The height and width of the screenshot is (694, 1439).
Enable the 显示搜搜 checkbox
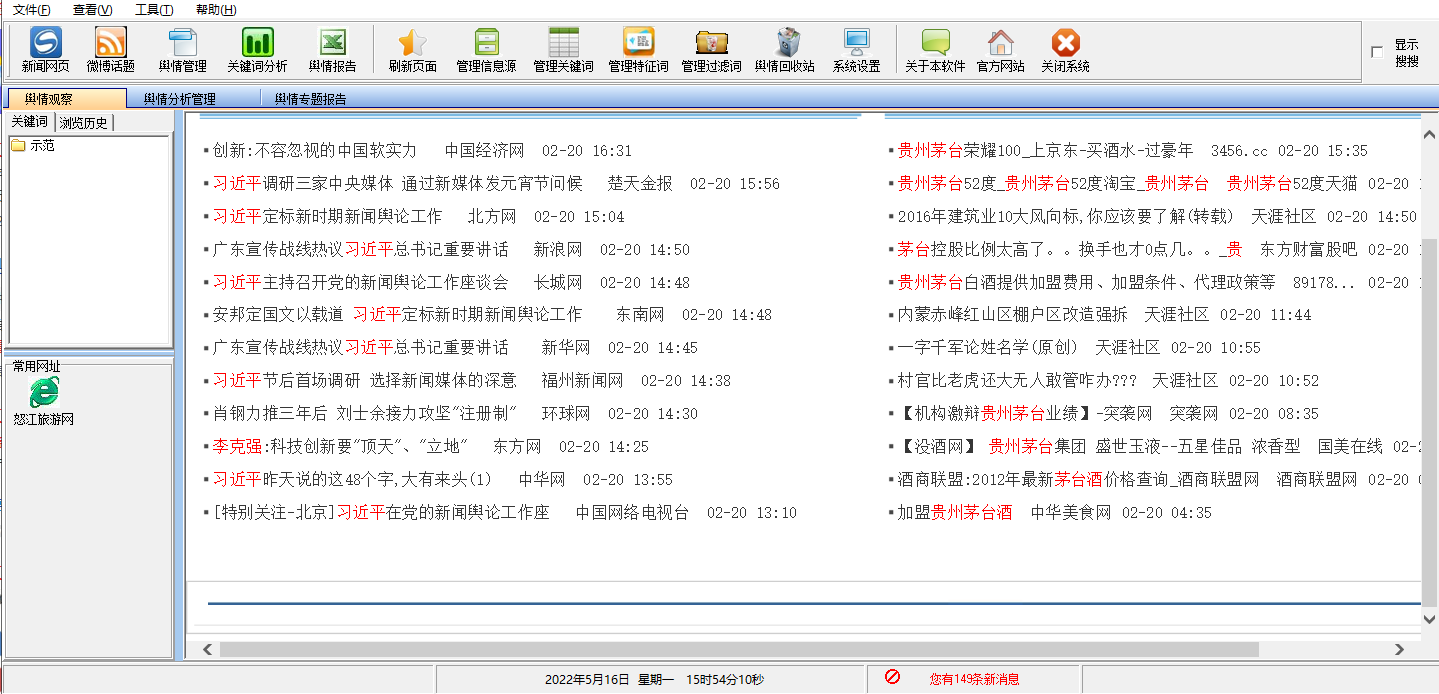tap(1377, 52)
